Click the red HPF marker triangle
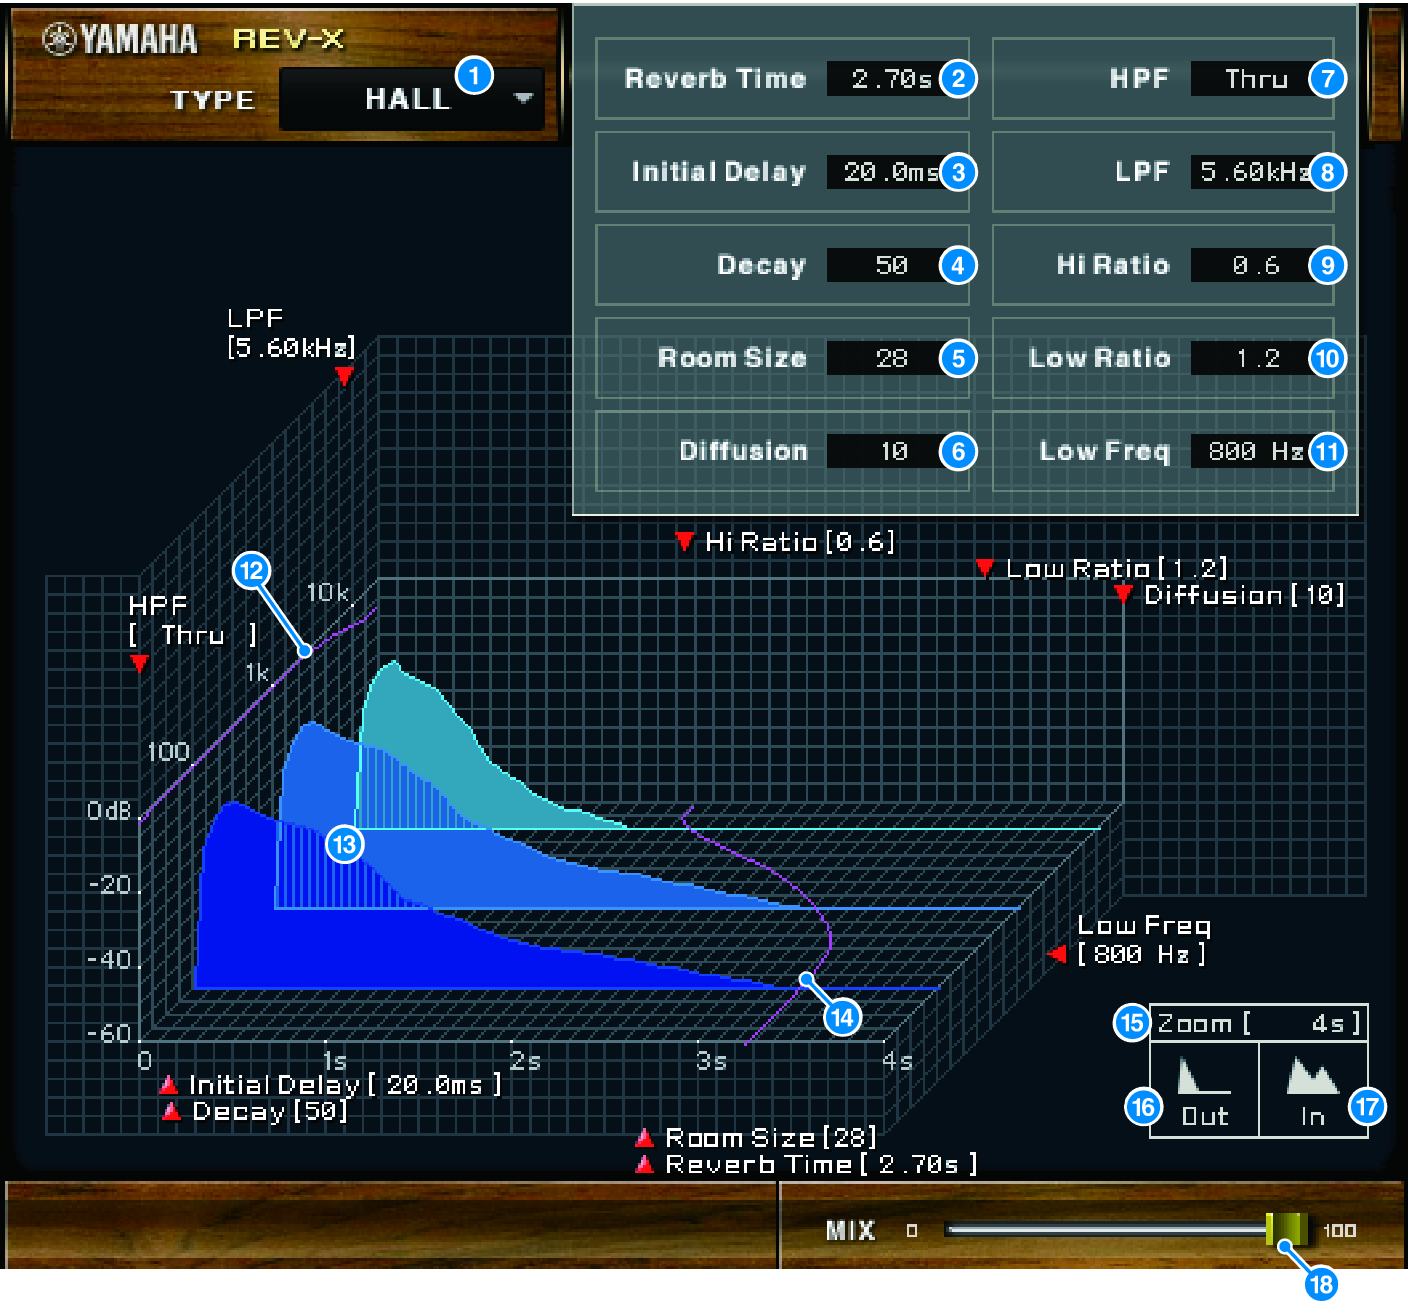The width and height of the screenshot is (1408, 1304). 140,664
